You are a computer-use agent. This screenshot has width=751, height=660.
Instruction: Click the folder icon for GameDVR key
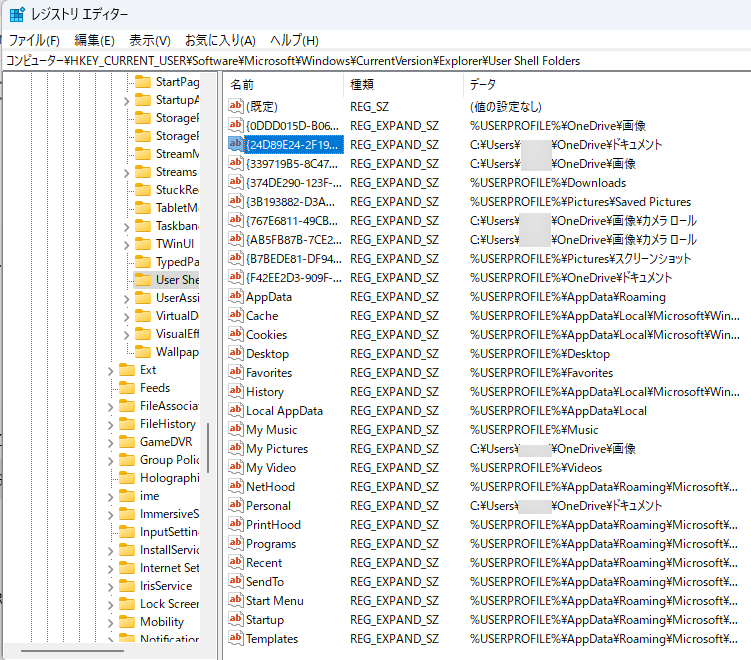[127, 442]
